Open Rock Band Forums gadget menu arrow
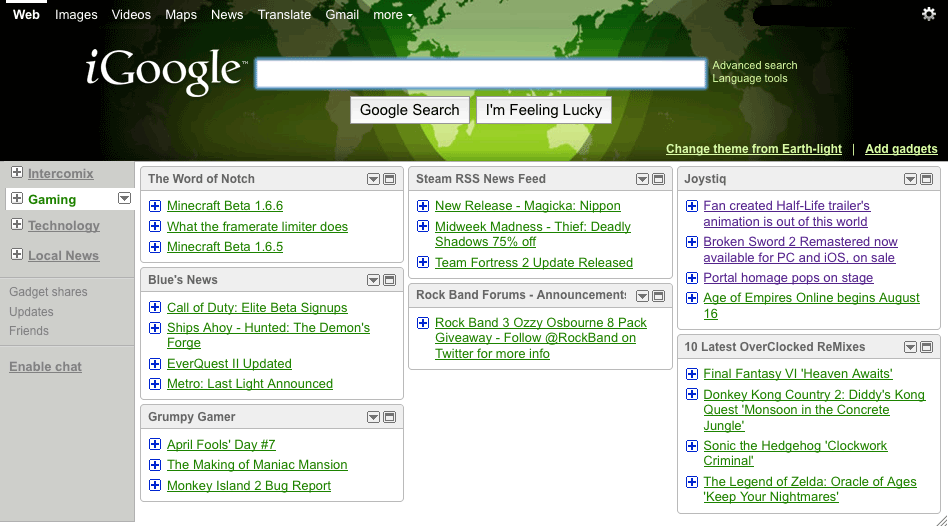This screenshot has width=948, height=527. point(642,296)
